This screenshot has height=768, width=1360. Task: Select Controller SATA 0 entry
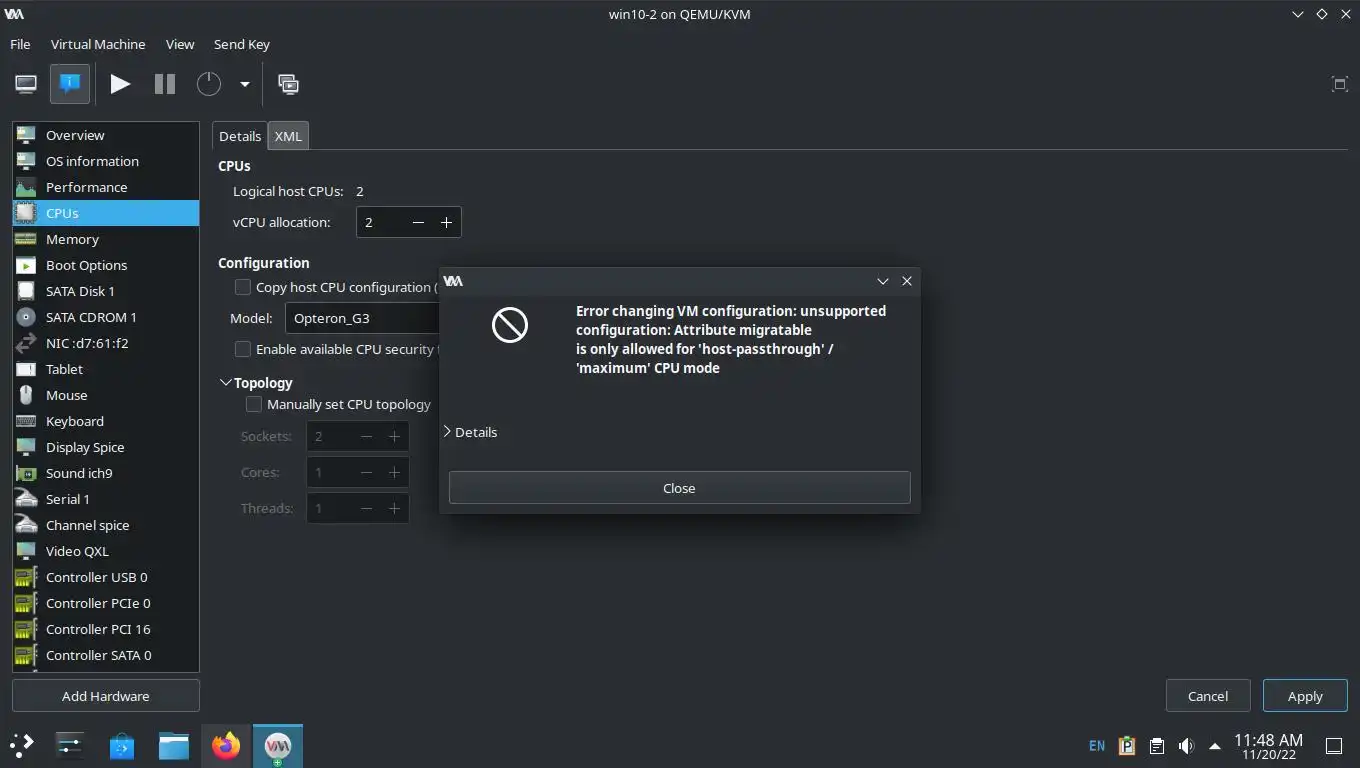105,655
